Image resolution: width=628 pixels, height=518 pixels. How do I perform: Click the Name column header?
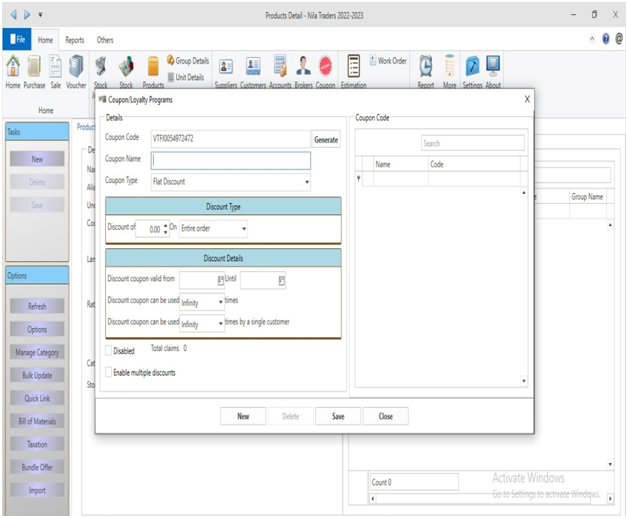[x=401, y=164]
